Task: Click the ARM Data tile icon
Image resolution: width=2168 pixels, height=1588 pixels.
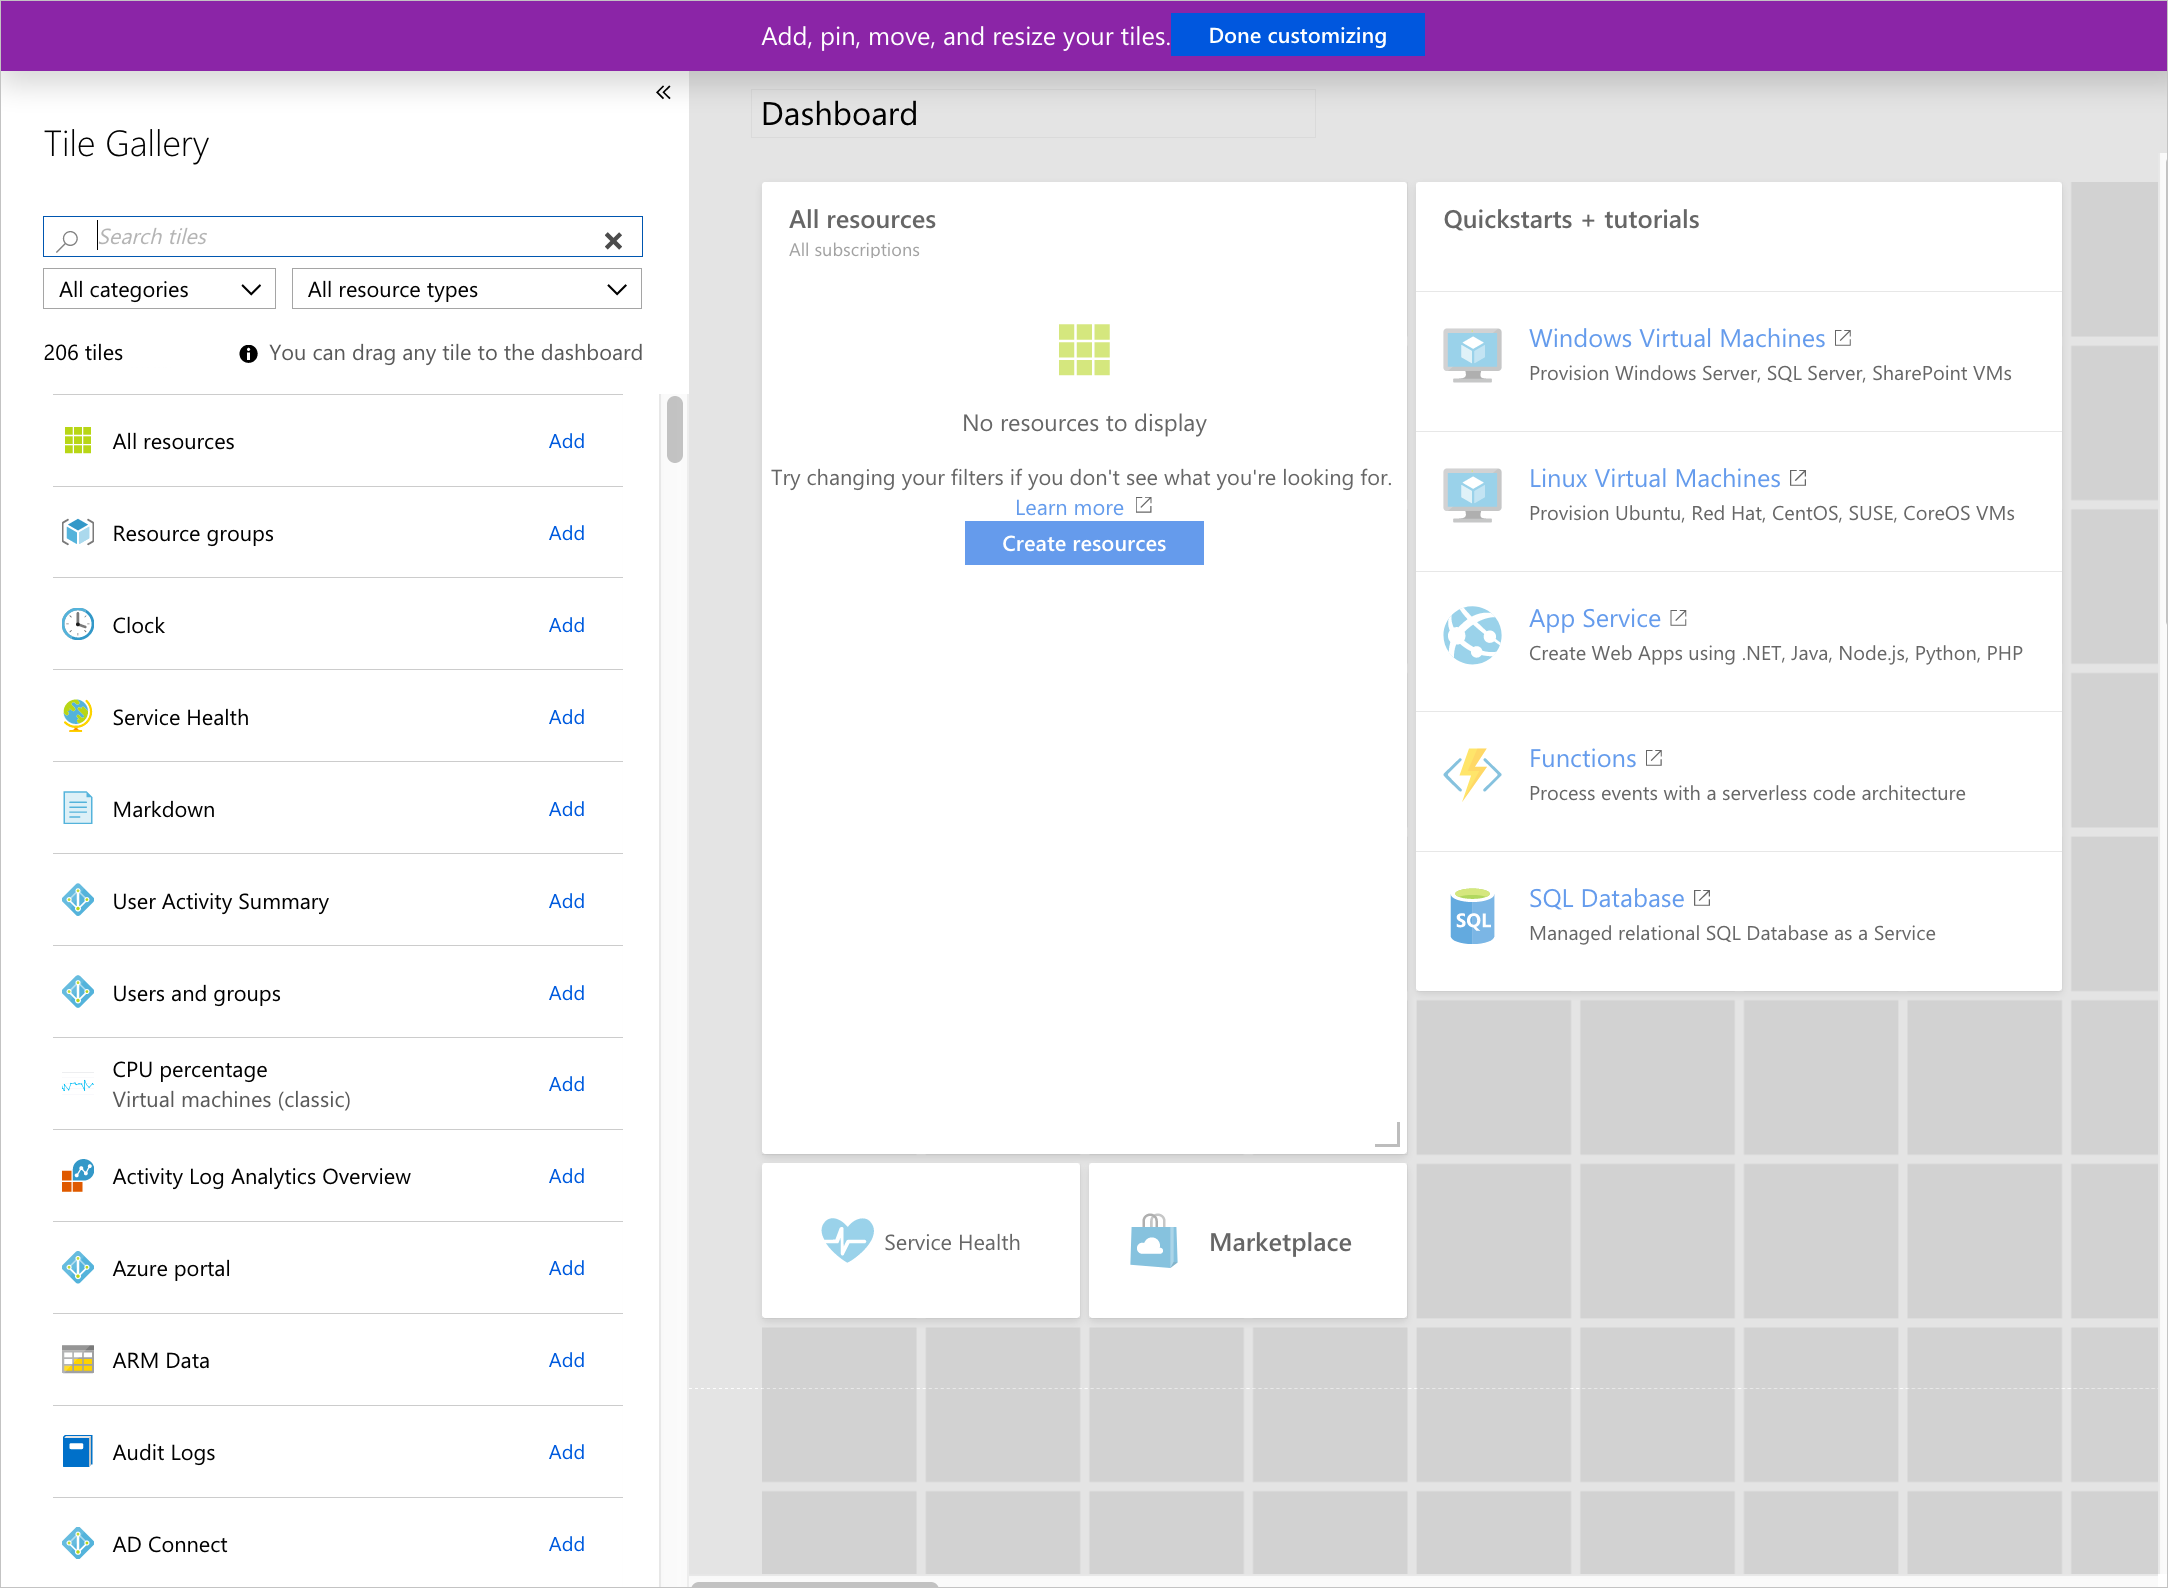Action: 77,1359
